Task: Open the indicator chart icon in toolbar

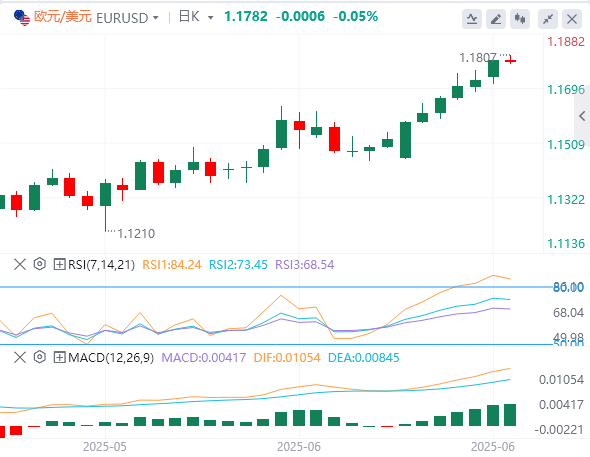Action: point(472,18)
